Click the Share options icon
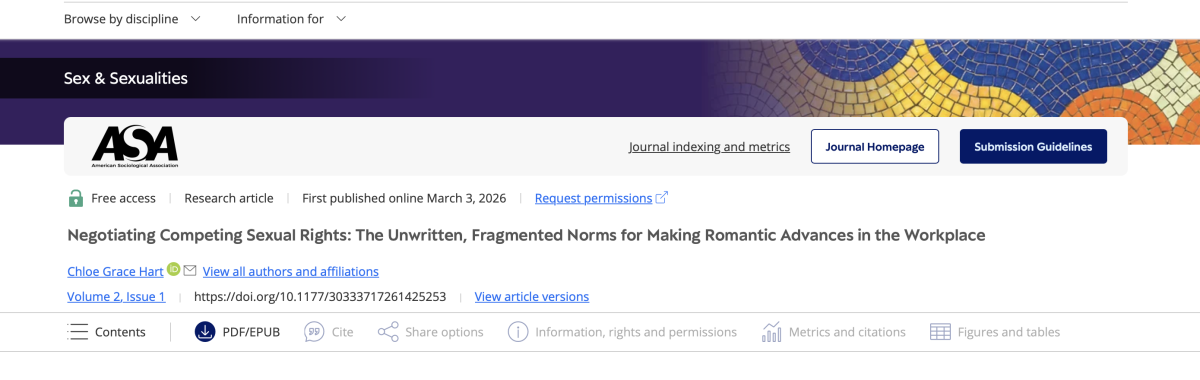This screenshot has height=380, width=1200. (x=388, y=332)
